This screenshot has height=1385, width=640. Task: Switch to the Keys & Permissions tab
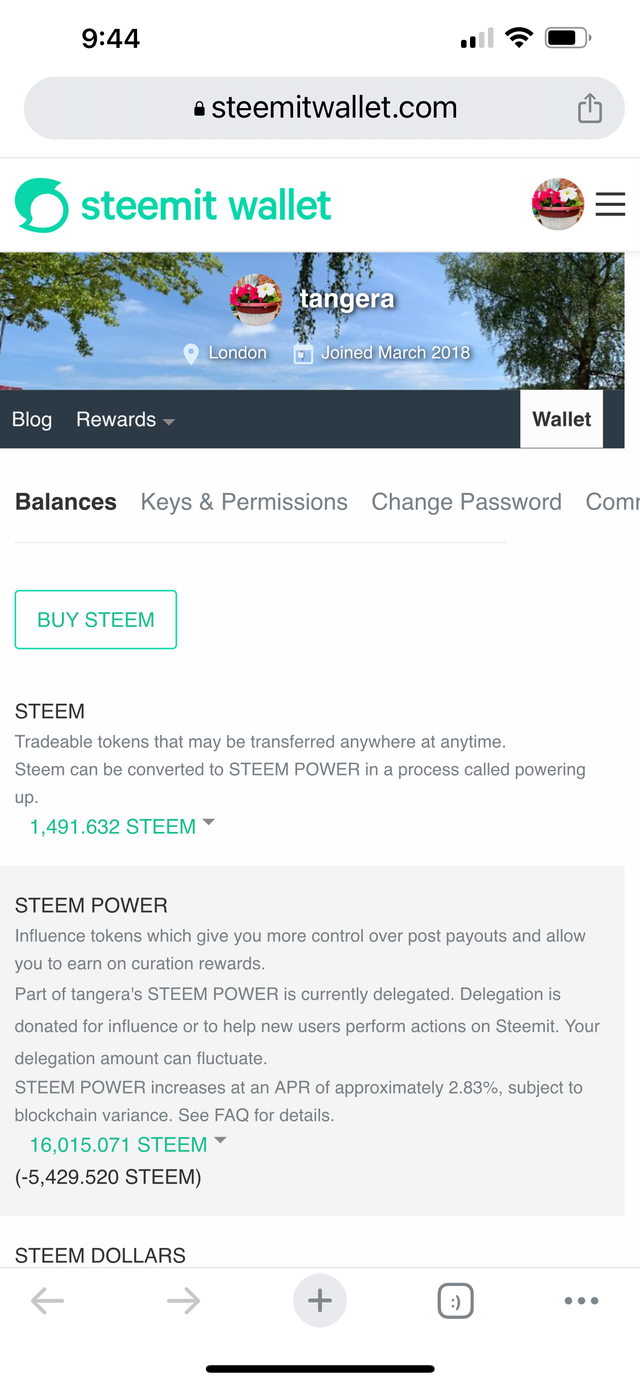(244, 502)
